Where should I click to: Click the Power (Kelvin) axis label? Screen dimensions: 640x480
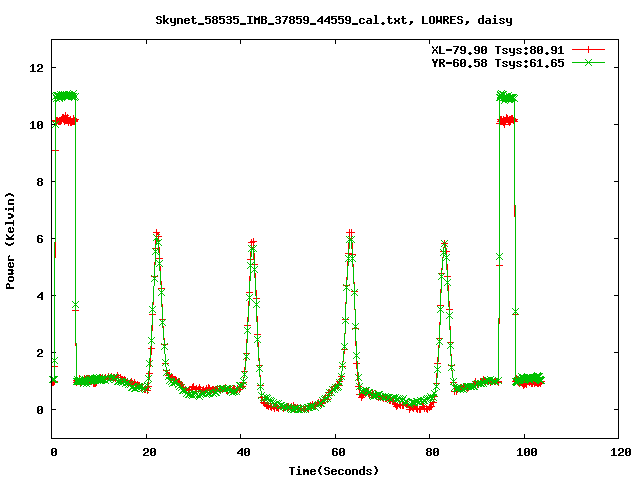pos(10,240)
